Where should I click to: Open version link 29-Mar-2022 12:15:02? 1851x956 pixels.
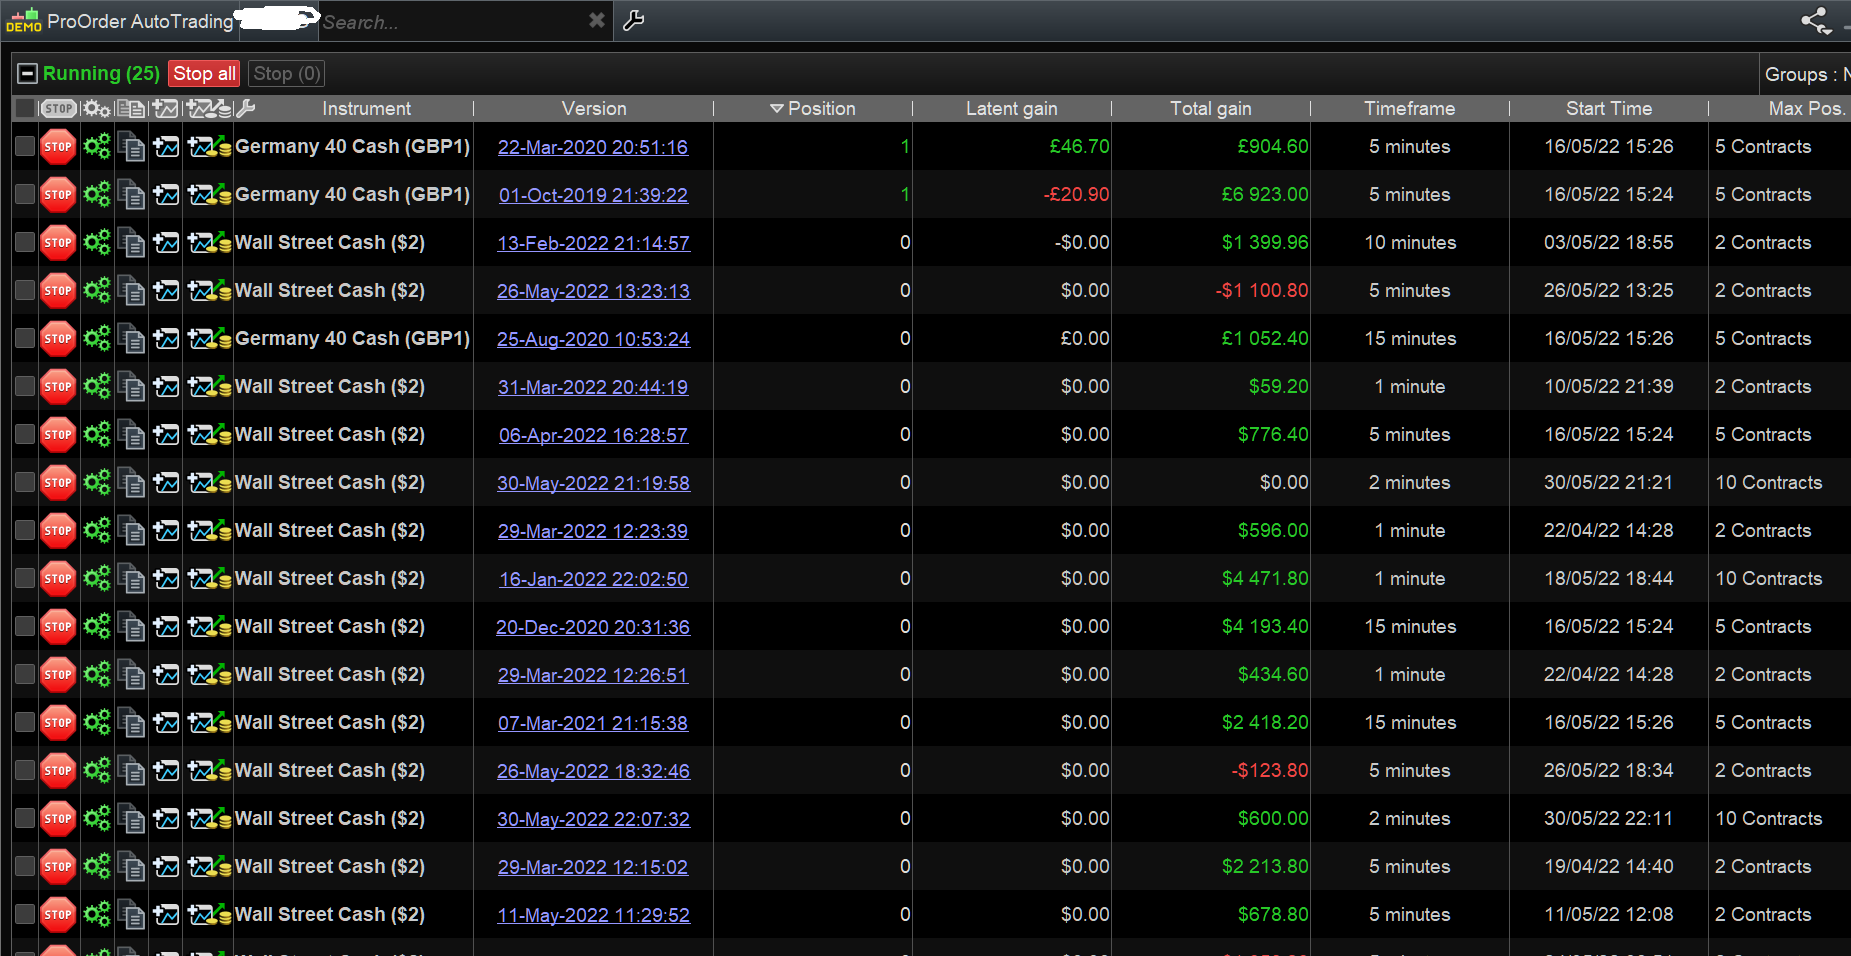pos(593,867)
